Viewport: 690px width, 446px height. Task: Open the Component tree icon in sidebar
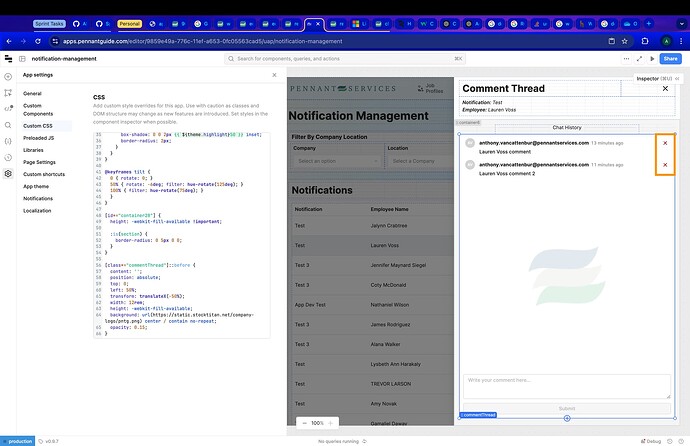(8, 93)
